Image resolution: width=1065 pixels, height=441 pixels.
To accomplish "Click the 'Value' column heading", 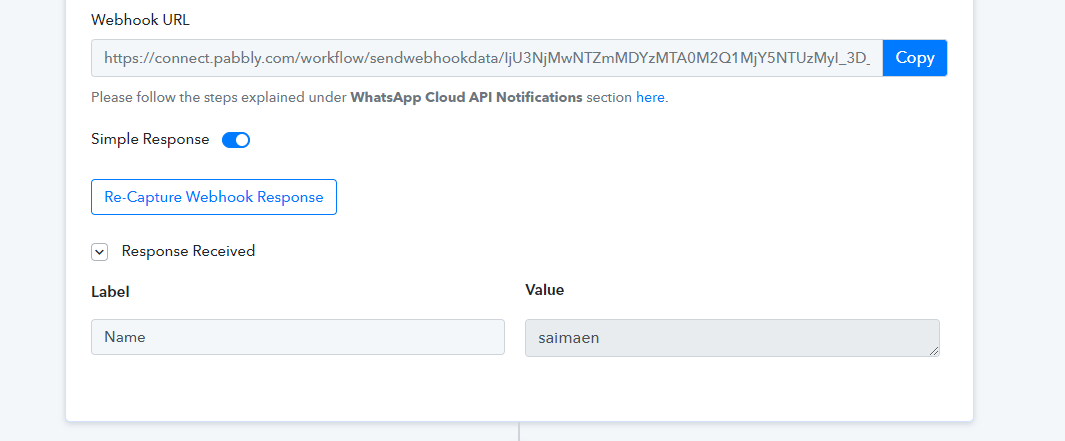I will 545,290.
